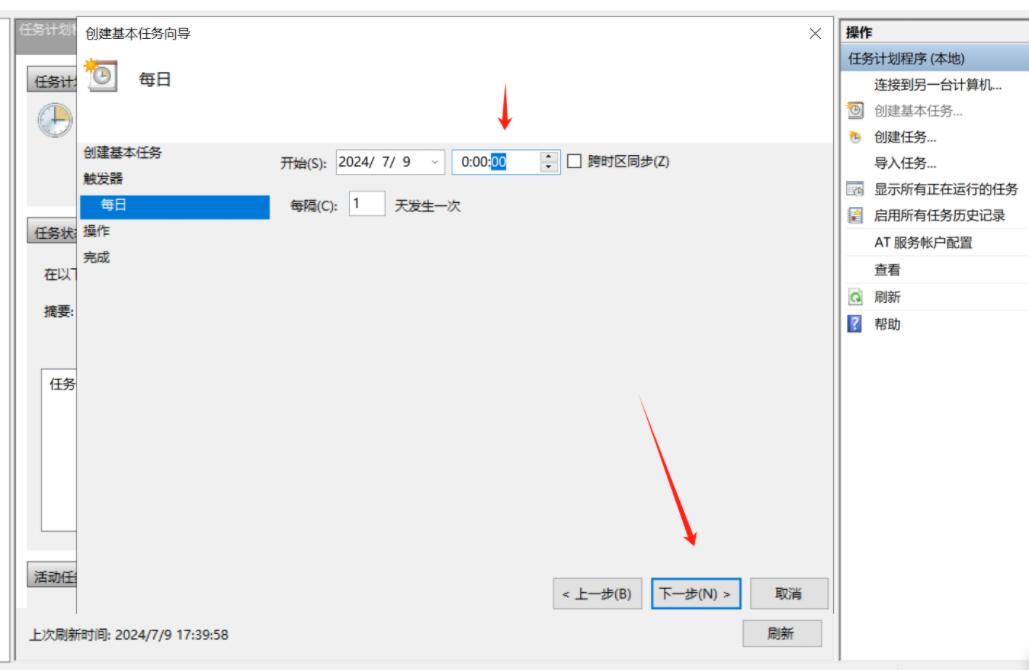Viewport: 1029px width, 670px height.
Task: Select 创建基本任务 step in wizard sidebar
Action: 121,153
